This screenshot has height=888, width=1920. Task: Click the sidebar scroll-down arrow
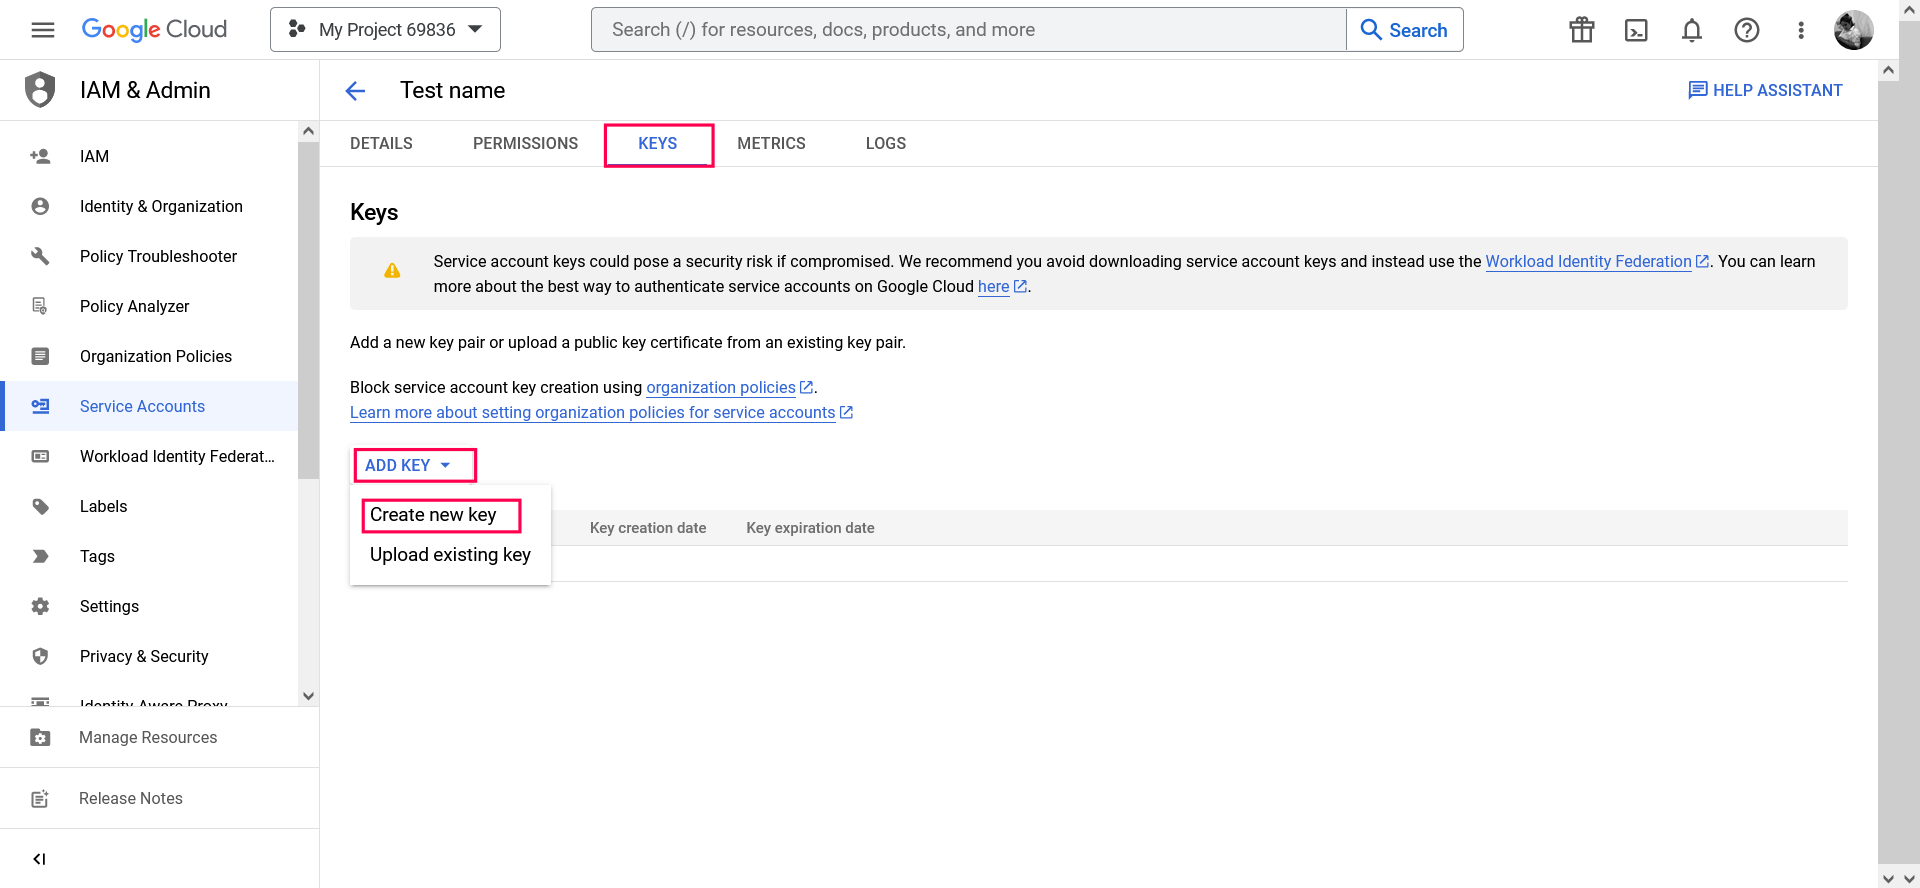click(308, 696)
